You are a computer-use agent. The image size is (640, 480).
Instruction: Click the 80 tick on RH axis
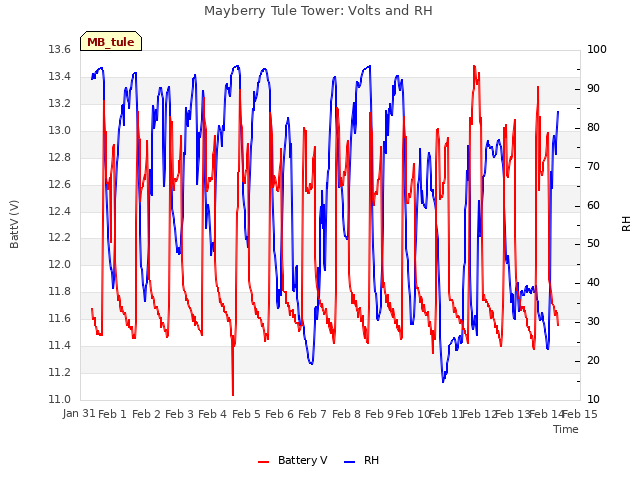(593, 128)
